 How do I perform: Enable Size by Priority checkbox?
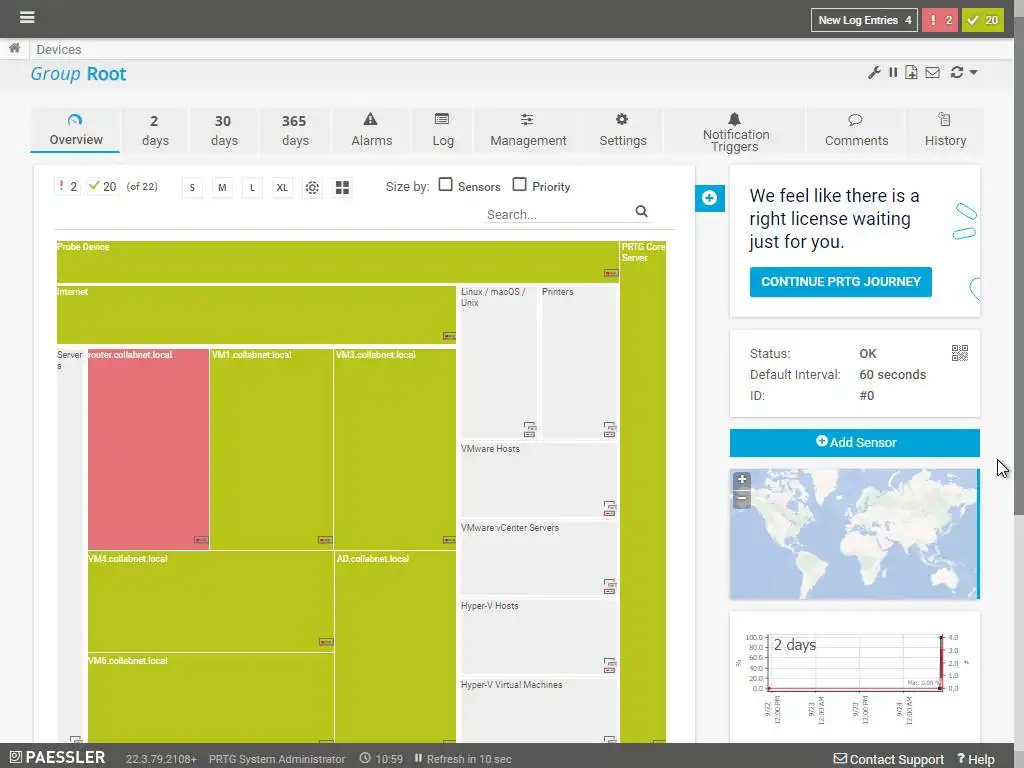(519, 185)
